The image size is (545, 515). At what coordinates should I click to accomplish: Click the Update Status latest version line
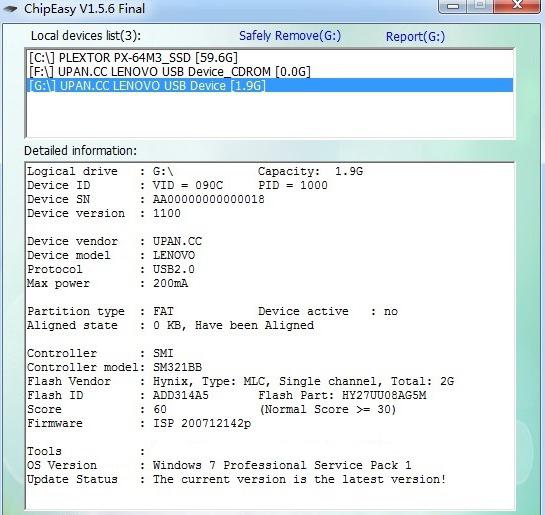click(x=236, y=480)
